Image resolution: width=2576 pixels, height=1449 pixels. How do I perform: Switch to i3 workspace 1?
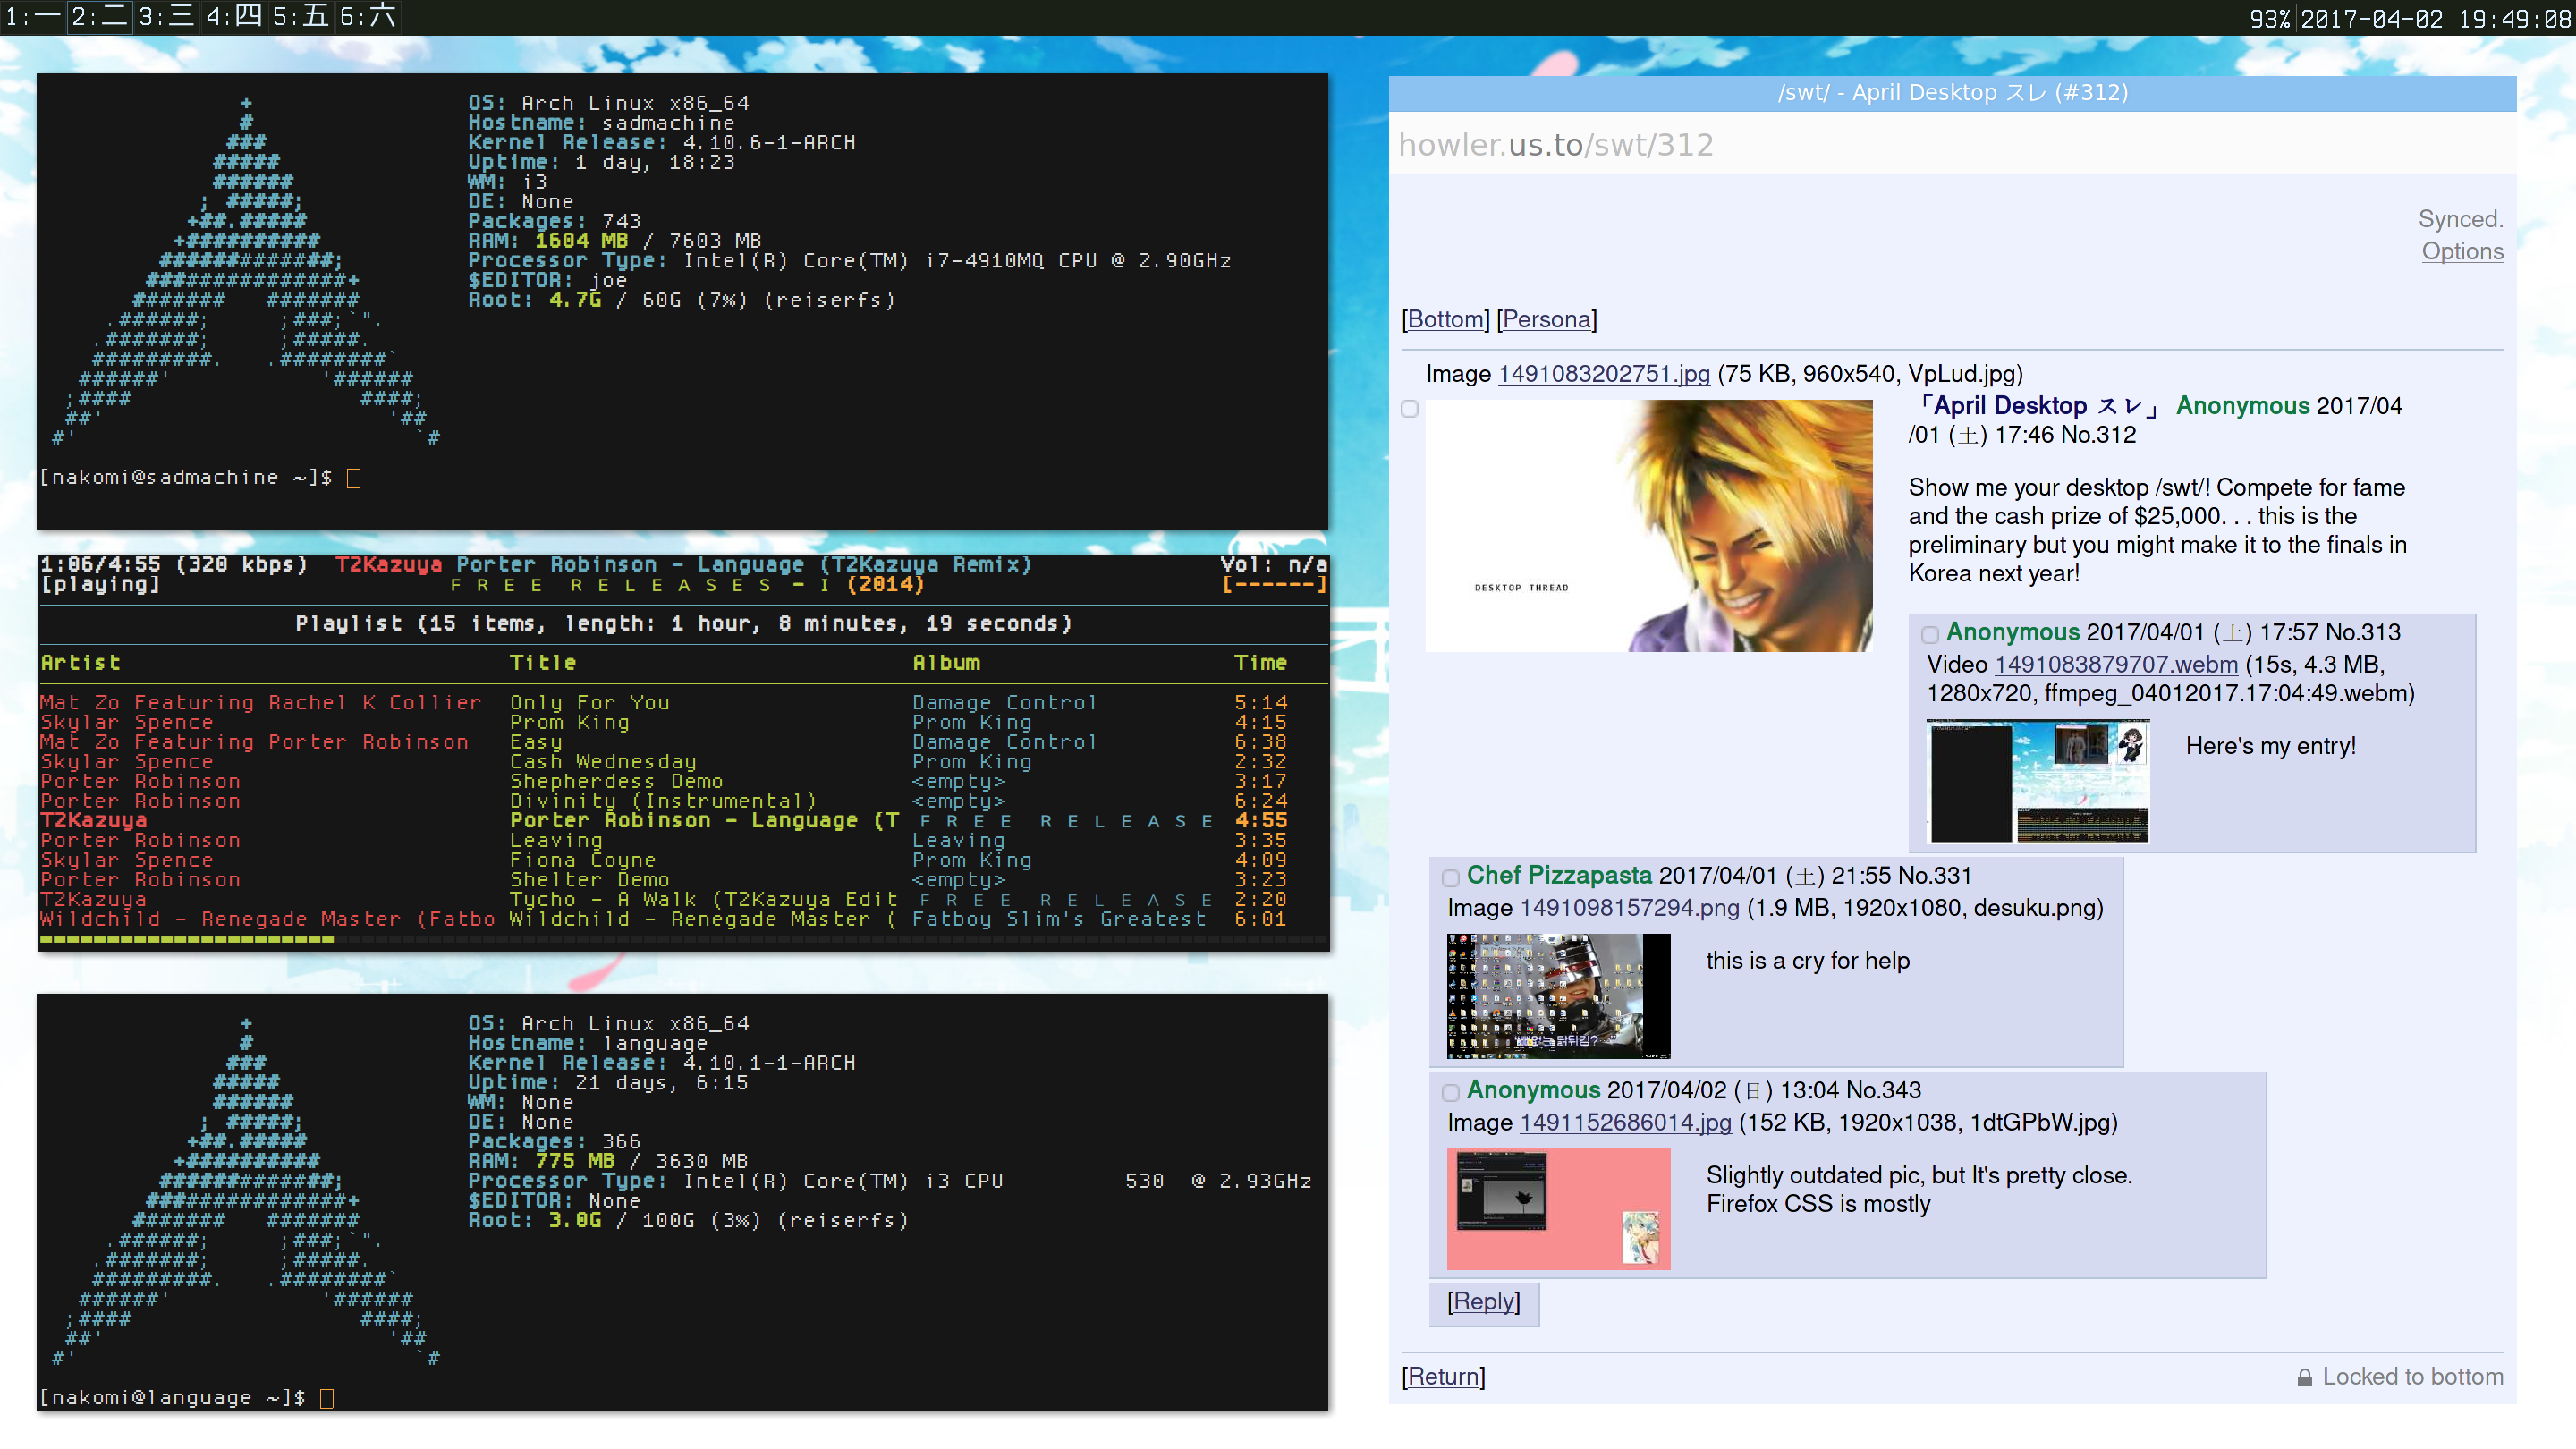(32, 17)
